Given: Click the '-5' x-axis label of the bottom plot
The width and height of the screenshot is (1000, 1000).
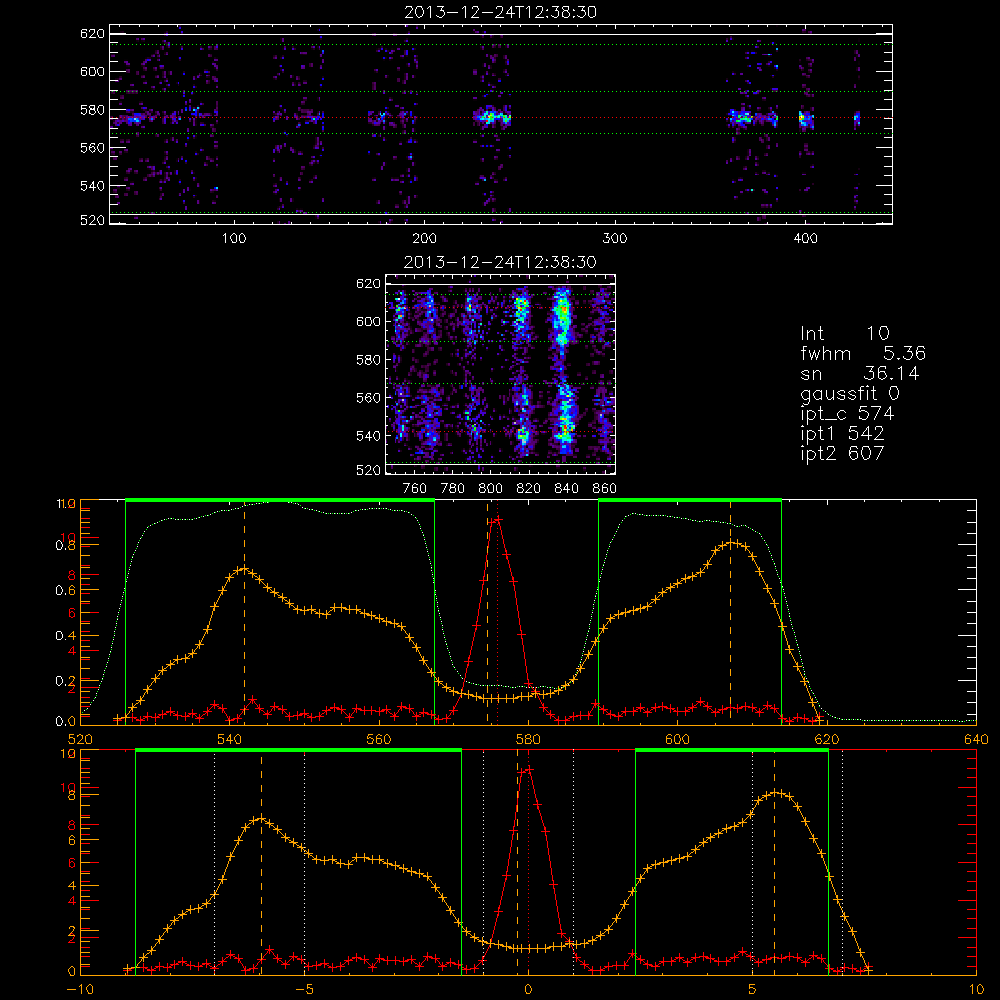Looking at the screenshot, I should (305, 990).
